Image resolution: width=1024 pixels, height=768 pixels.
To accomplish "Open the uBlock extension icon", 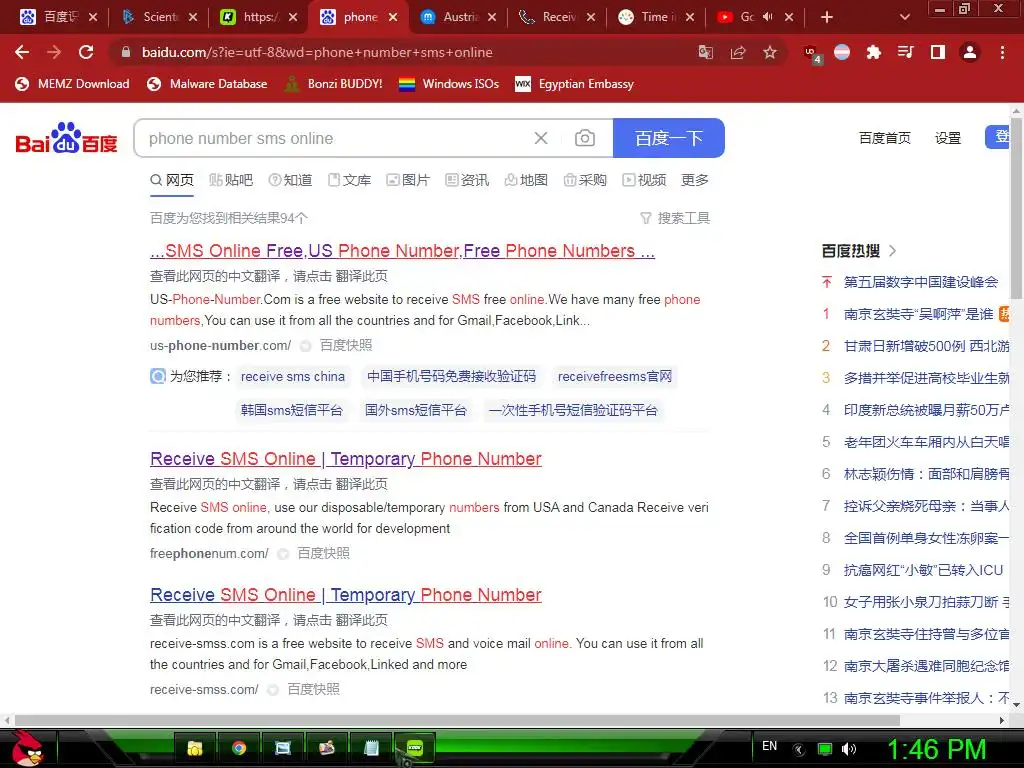I will pos(812,54).
